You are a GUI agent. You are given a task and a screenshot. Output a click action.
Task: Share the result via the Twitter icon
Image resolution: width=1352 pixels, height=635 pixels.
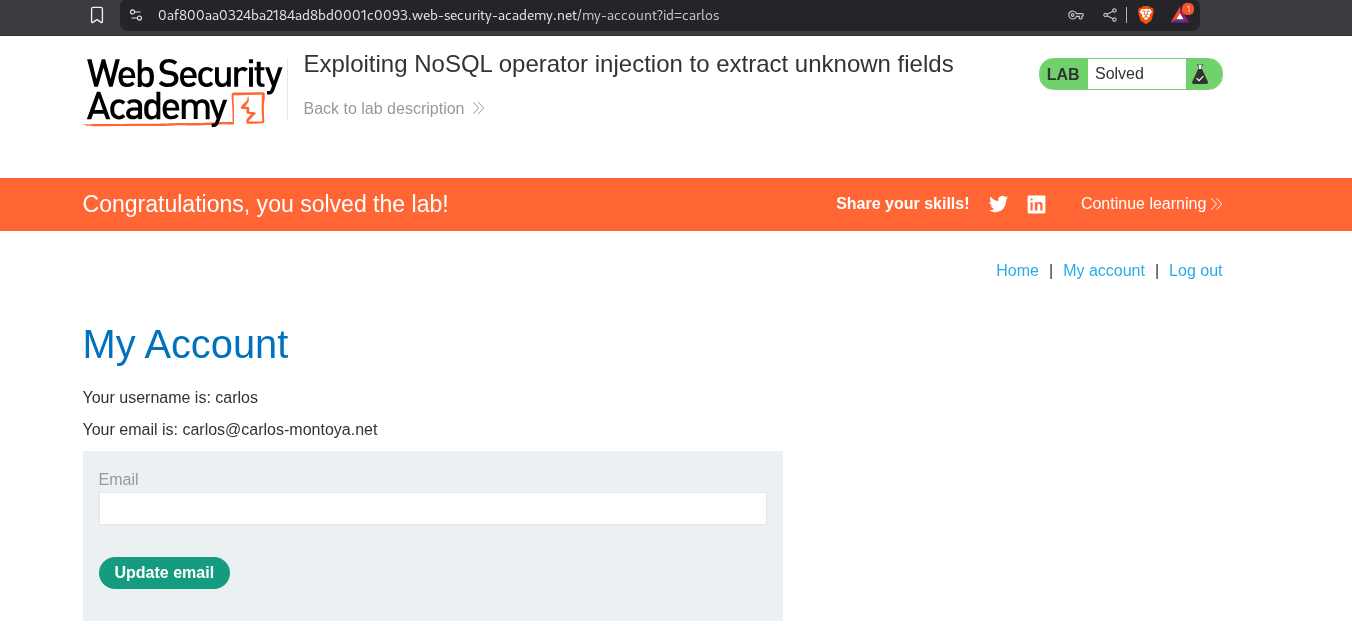998,204
